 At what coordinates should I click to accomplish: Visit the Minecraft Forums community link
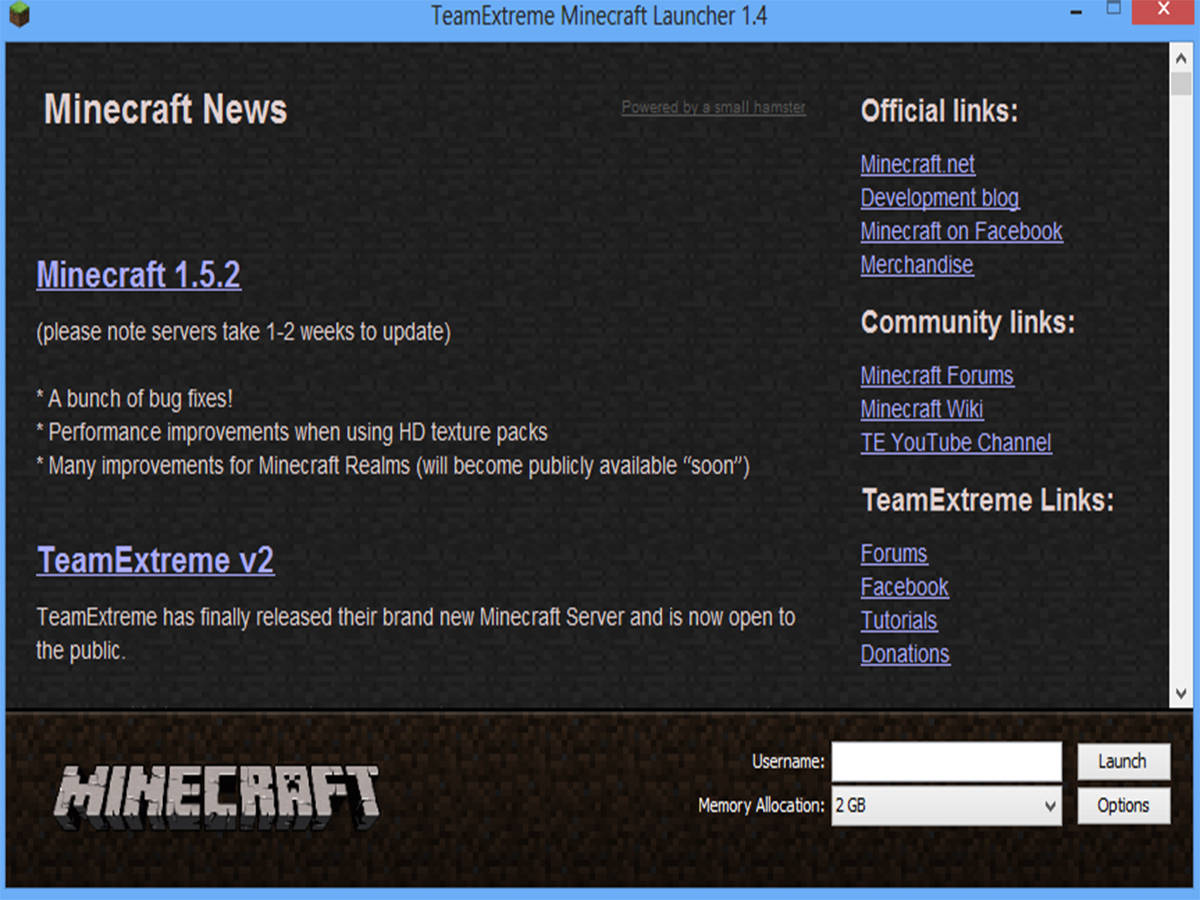(x=936, y=376)
